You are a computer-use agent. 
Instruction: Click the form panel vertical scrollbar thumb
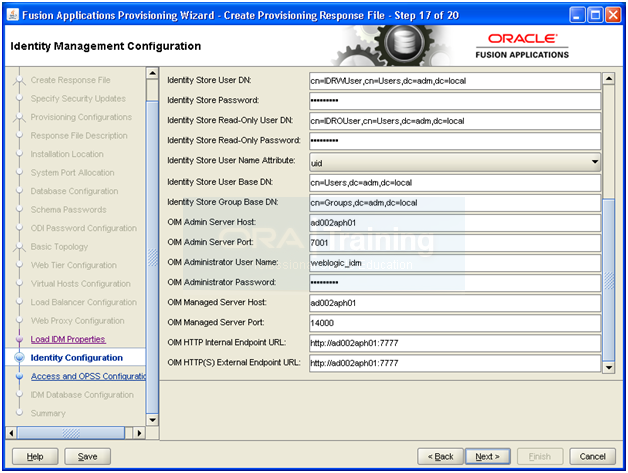point(608,280)
